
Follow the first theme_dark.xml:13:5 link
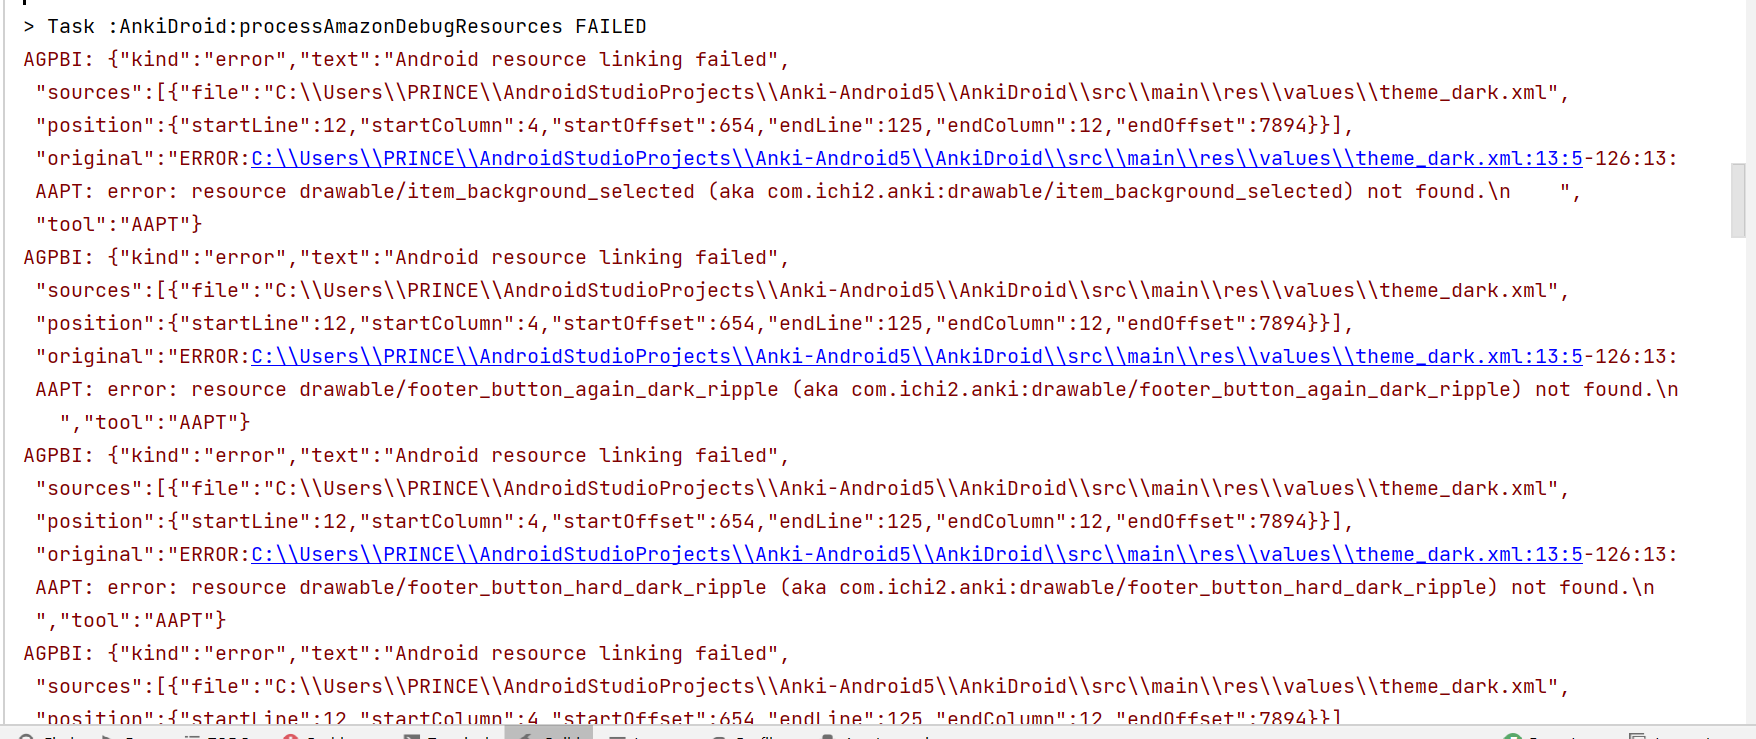tap(915, 158)
